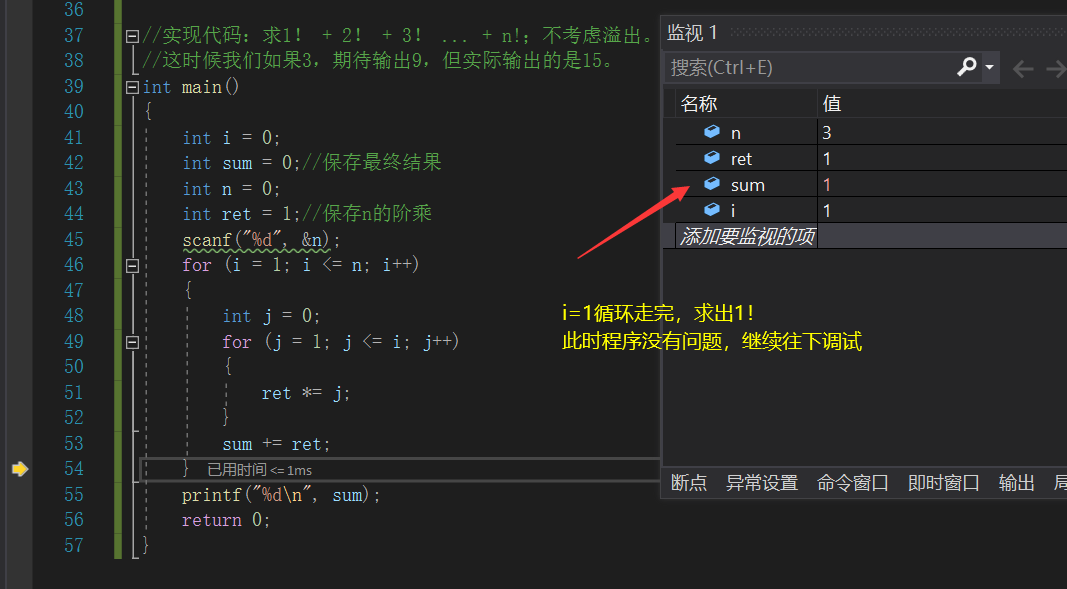Image resolution: width=1067 pixels, height=589 pixels.
Task: Click the diamond icon beside variable ret
Action: (712, 158)
